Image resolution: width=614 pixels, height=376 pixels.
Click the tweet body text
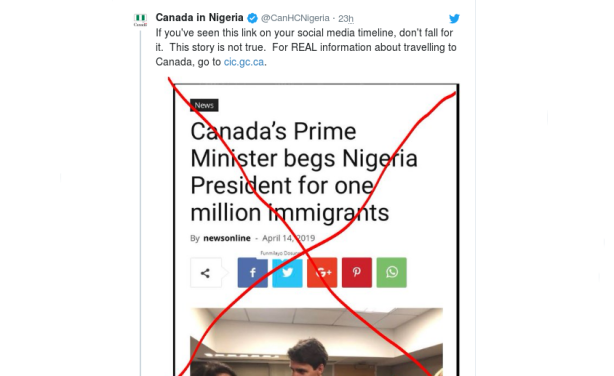pos(306,47)
